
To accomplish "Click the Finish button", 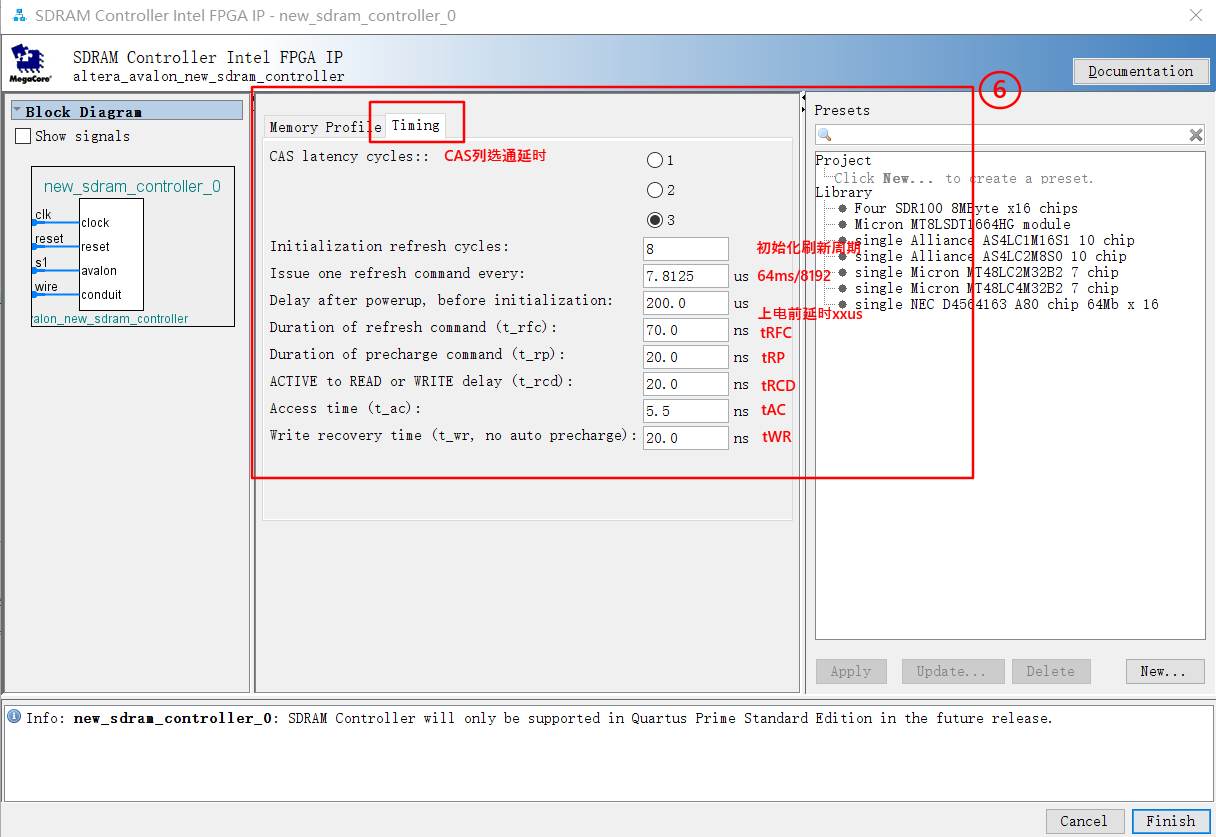I will (x=1171, y=821).
